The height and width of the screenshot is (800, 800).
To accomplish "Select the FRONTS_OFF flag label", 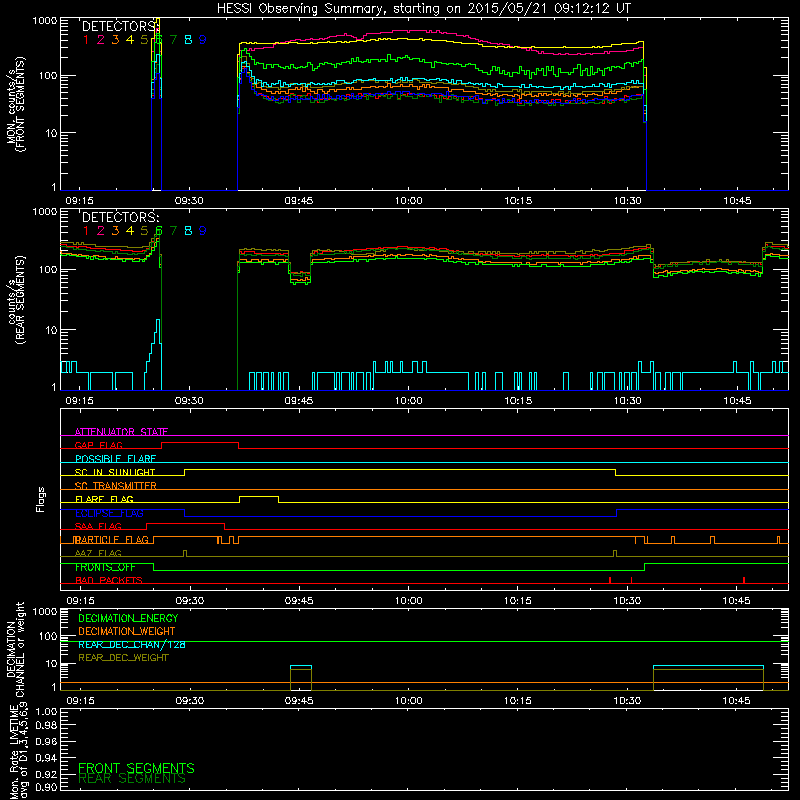I will 105,567.
